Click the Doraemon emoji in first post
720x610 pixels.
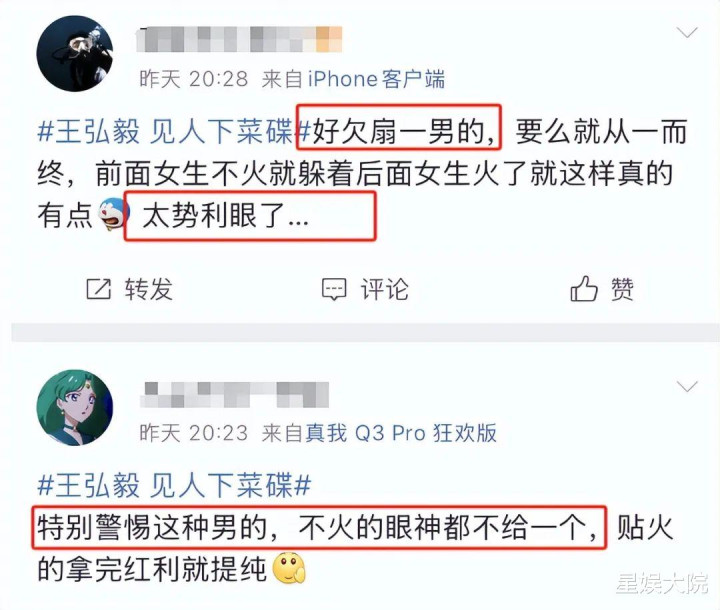[x=113, y=214]
